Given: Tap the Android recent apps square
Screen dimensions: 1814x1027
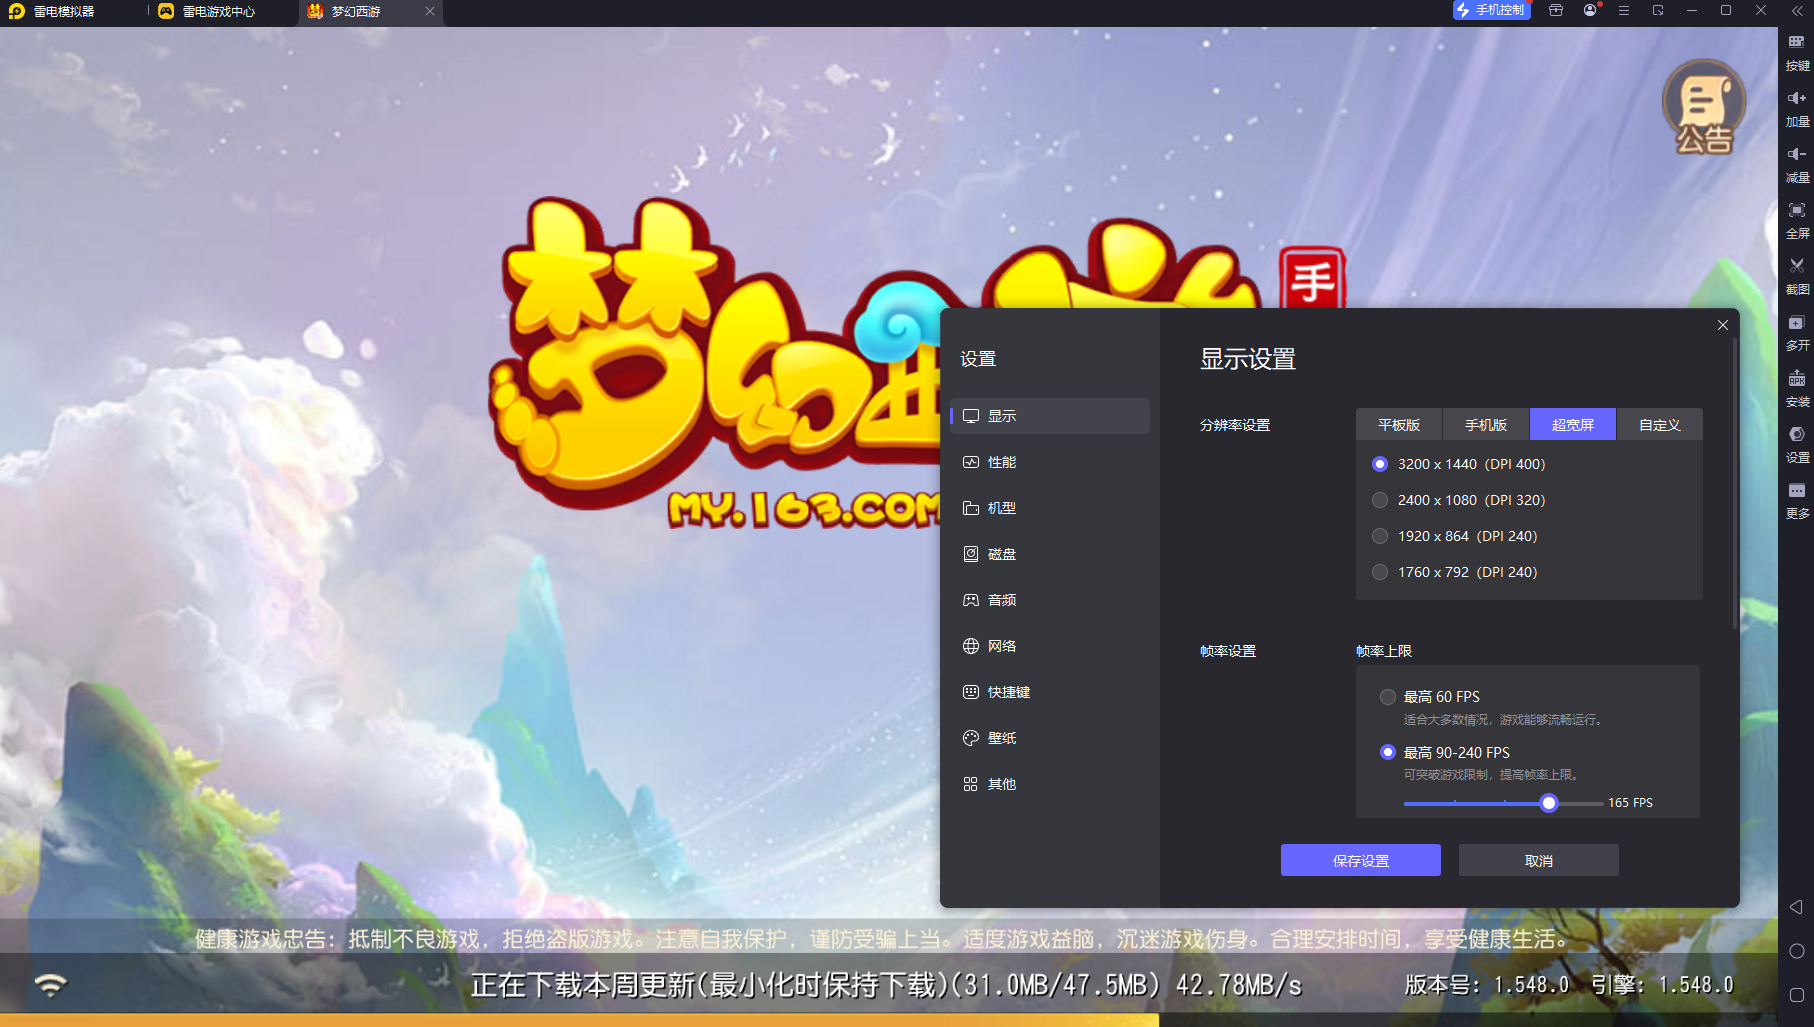Looking at the screenshot, I should click(1796, 995).
